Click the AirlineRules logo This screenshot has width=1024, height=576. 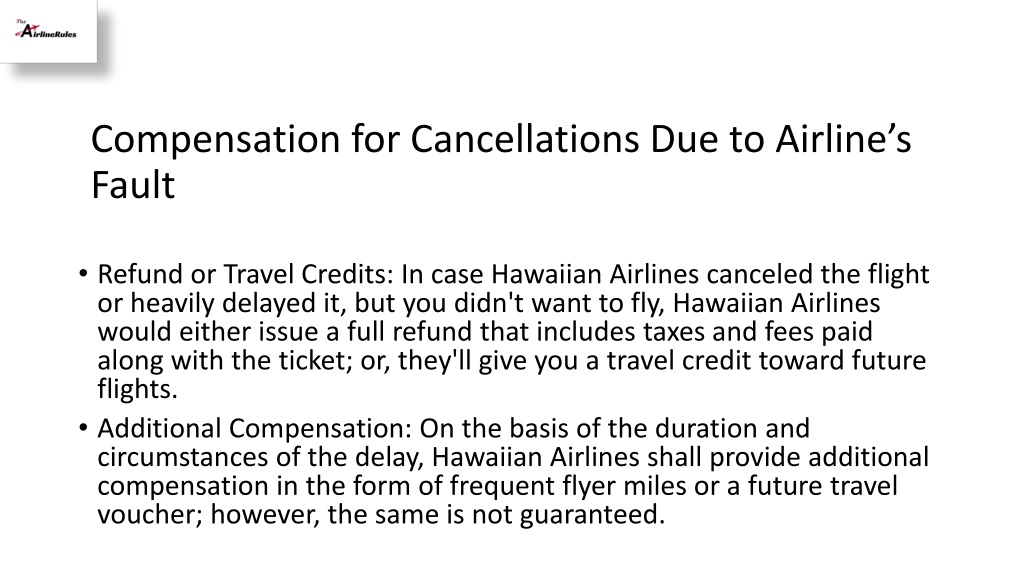[x=46, y=30]
